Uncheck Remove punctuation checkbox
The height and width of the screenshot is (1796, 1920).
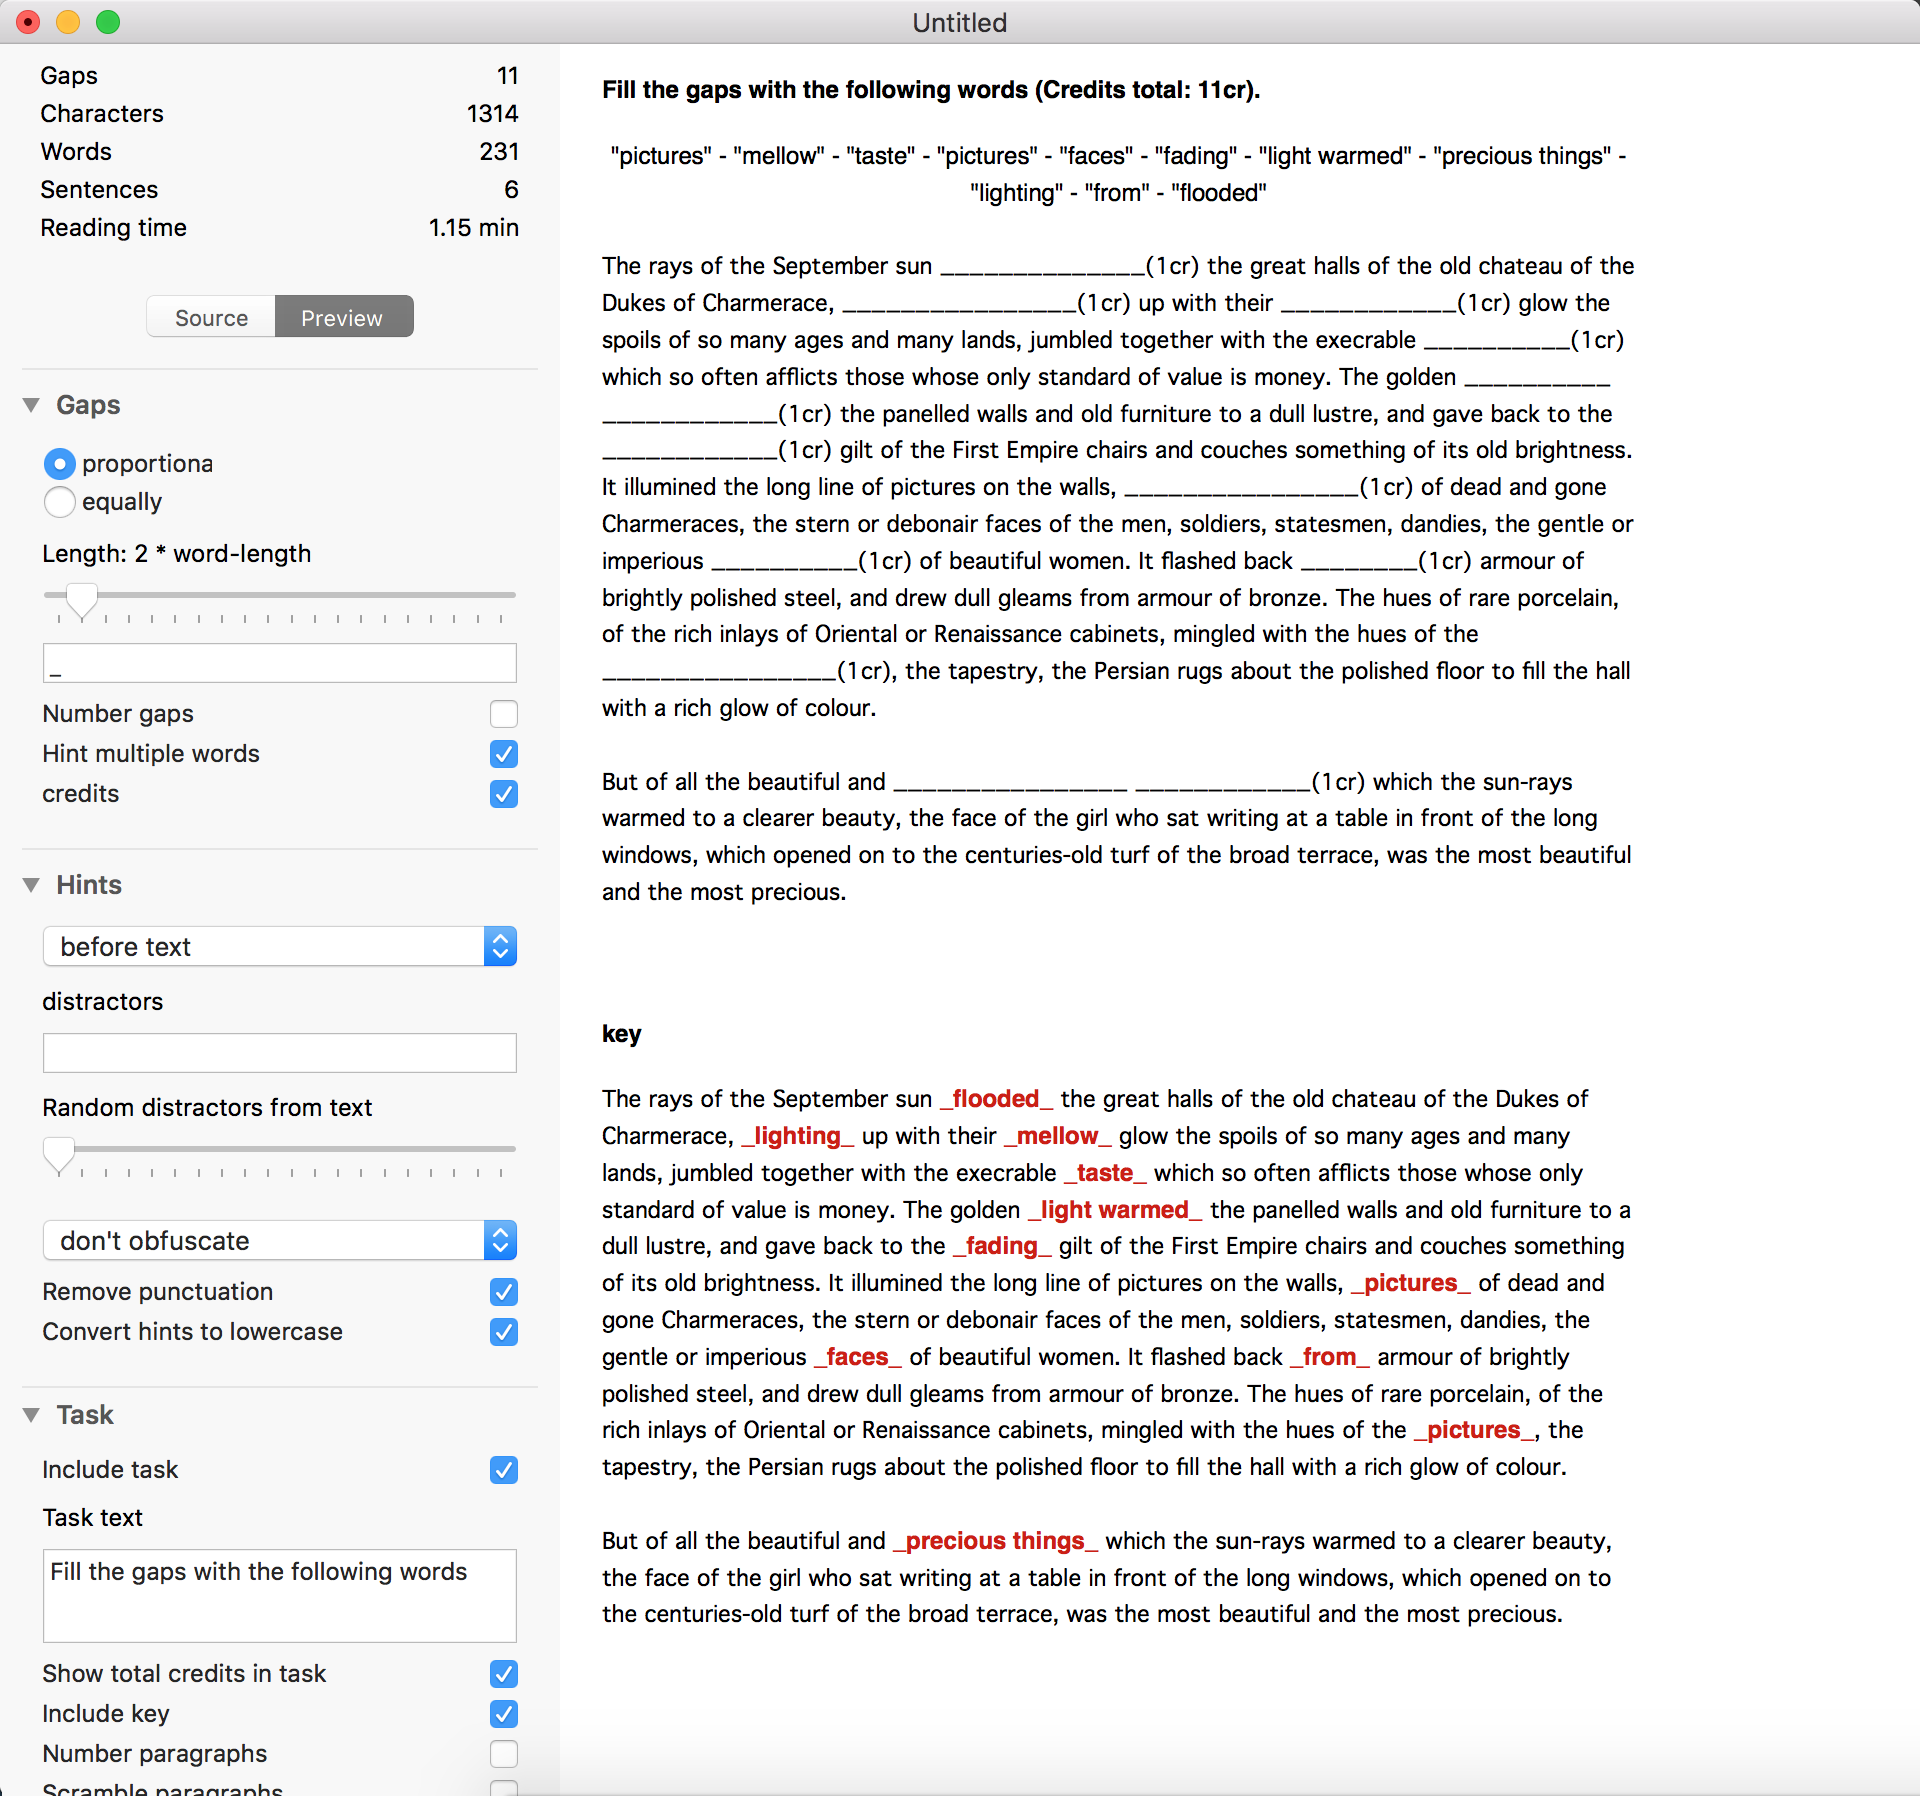[504, 1292]
